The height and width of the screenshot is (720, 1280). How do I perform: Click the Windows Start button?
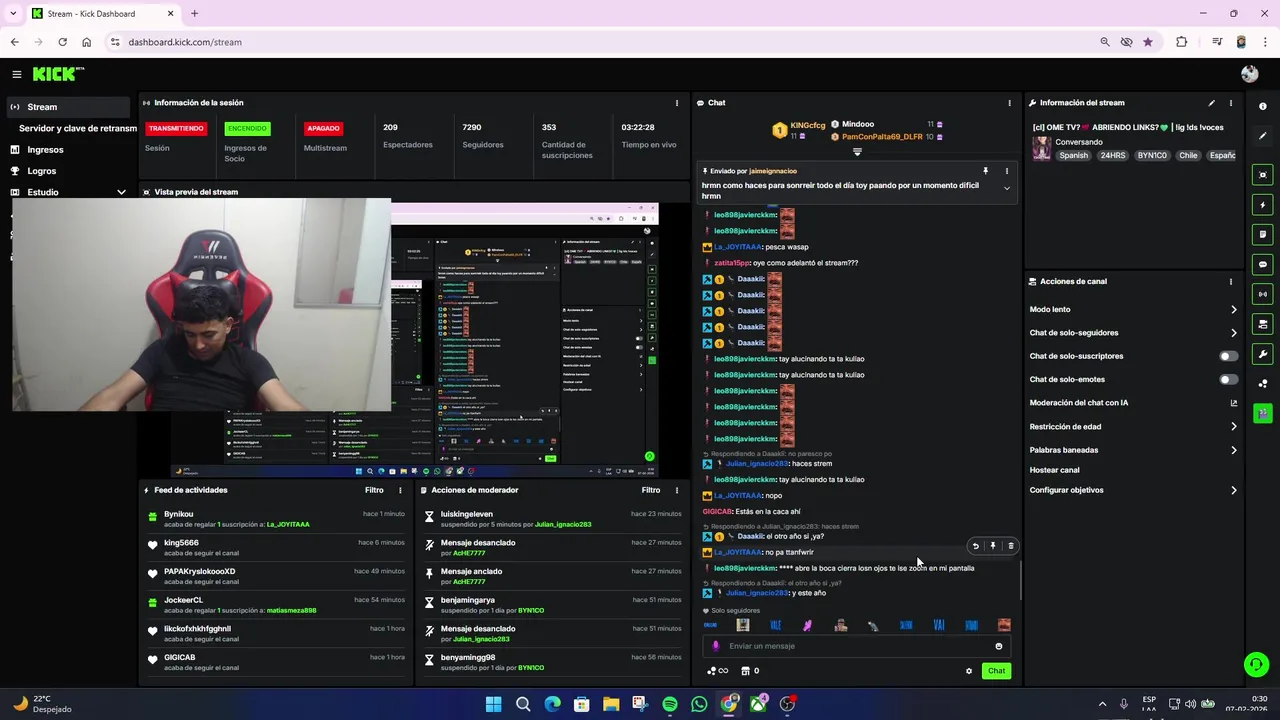pyautogui.click(x=493, y=704)
